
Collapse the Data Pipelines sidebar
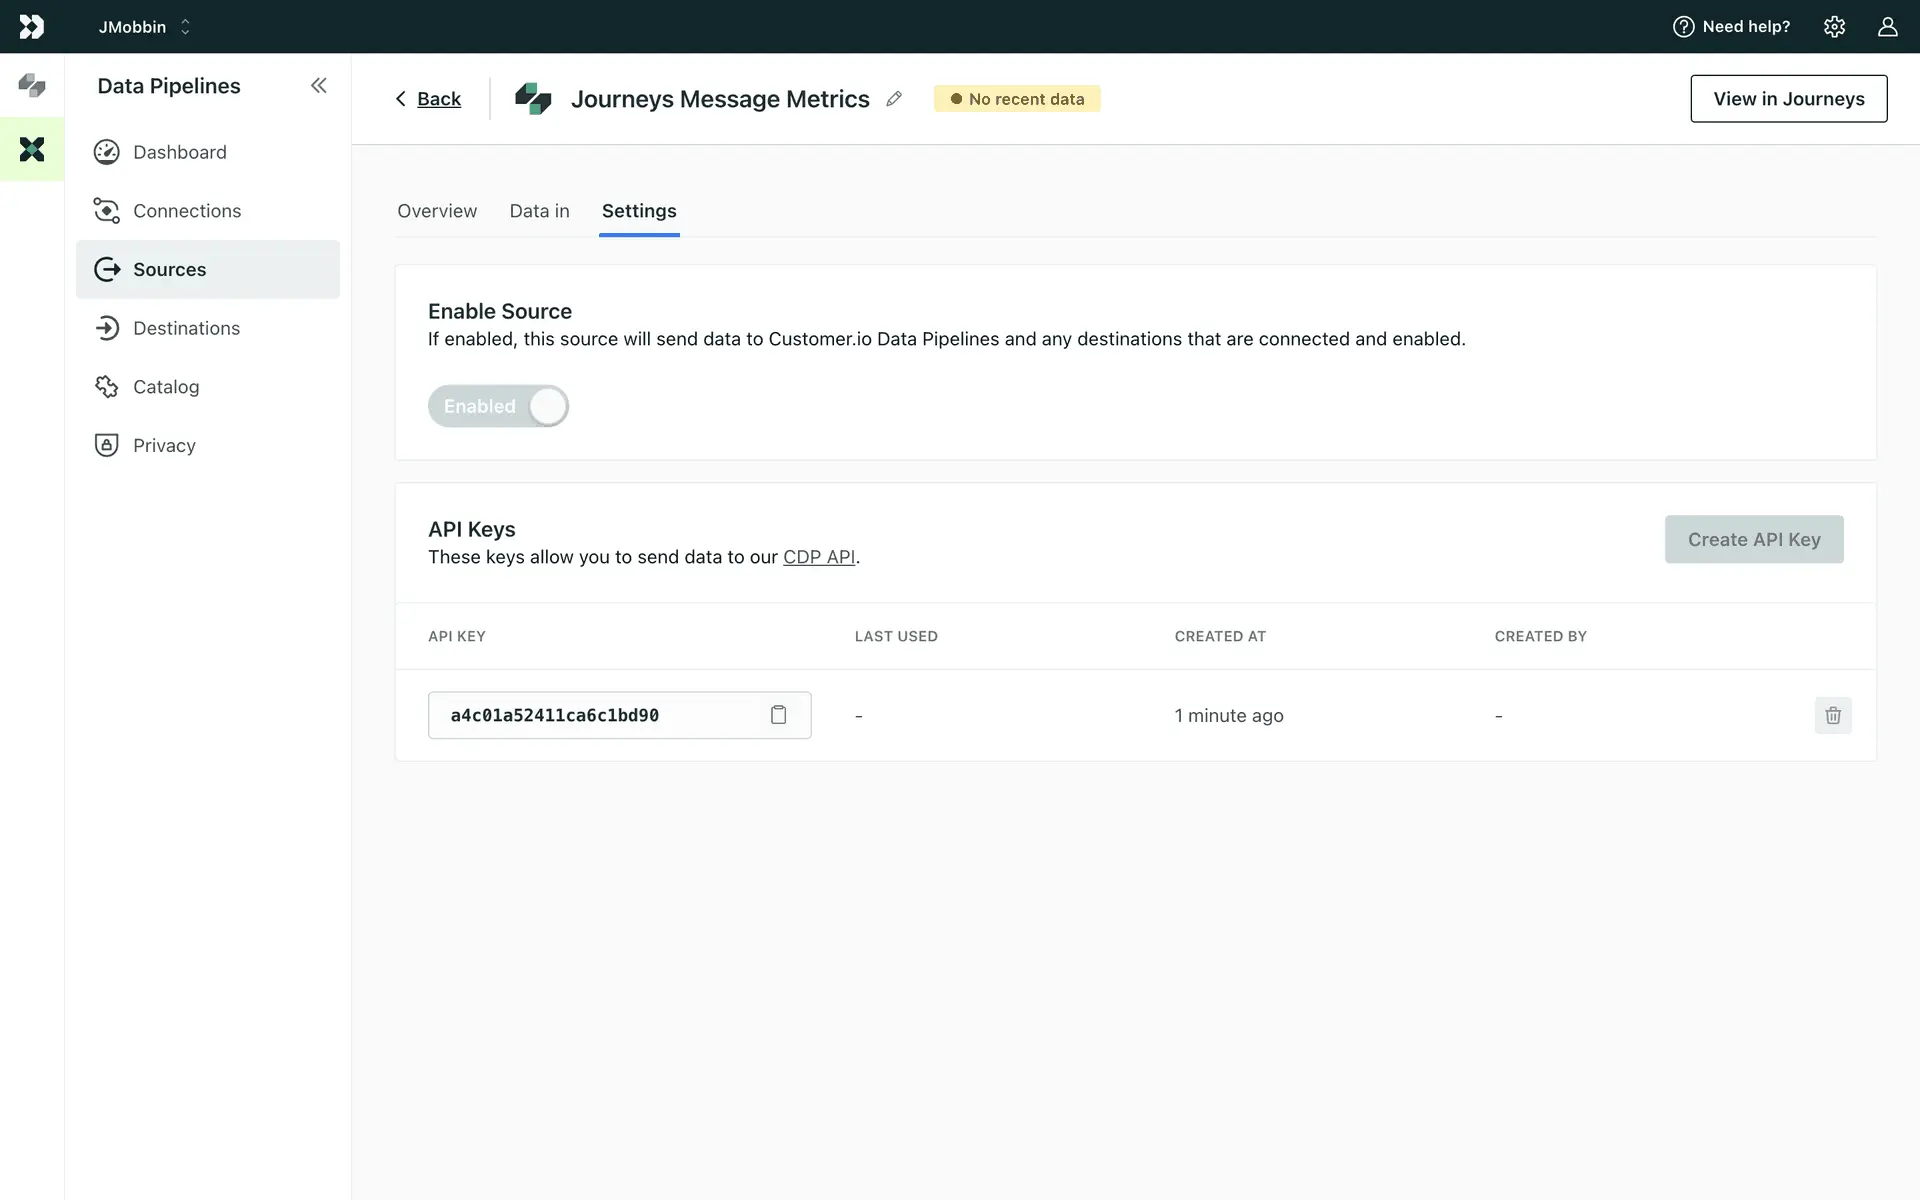(318, 86)
